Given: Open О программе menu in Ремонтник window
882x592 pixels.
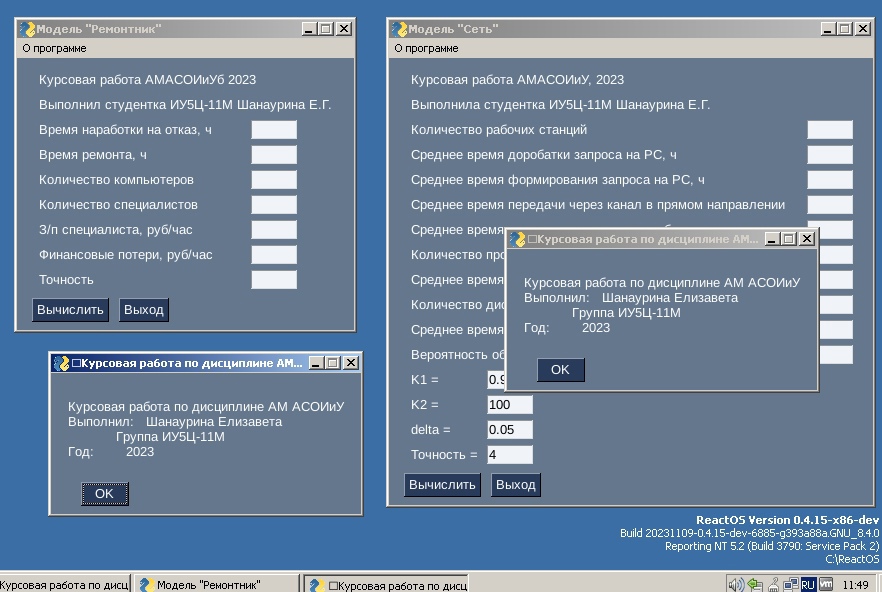Looking at the screenshot, I should tap(54, 48).
